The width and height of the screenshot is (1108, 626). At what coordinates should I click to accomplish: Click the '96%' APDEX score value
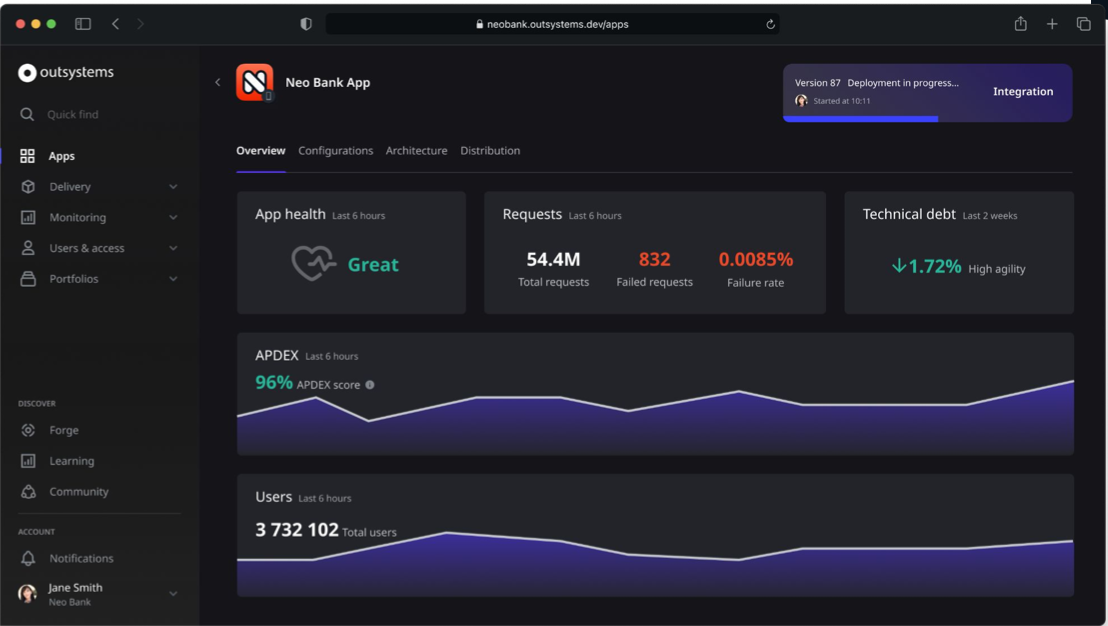tap(273, 382)
